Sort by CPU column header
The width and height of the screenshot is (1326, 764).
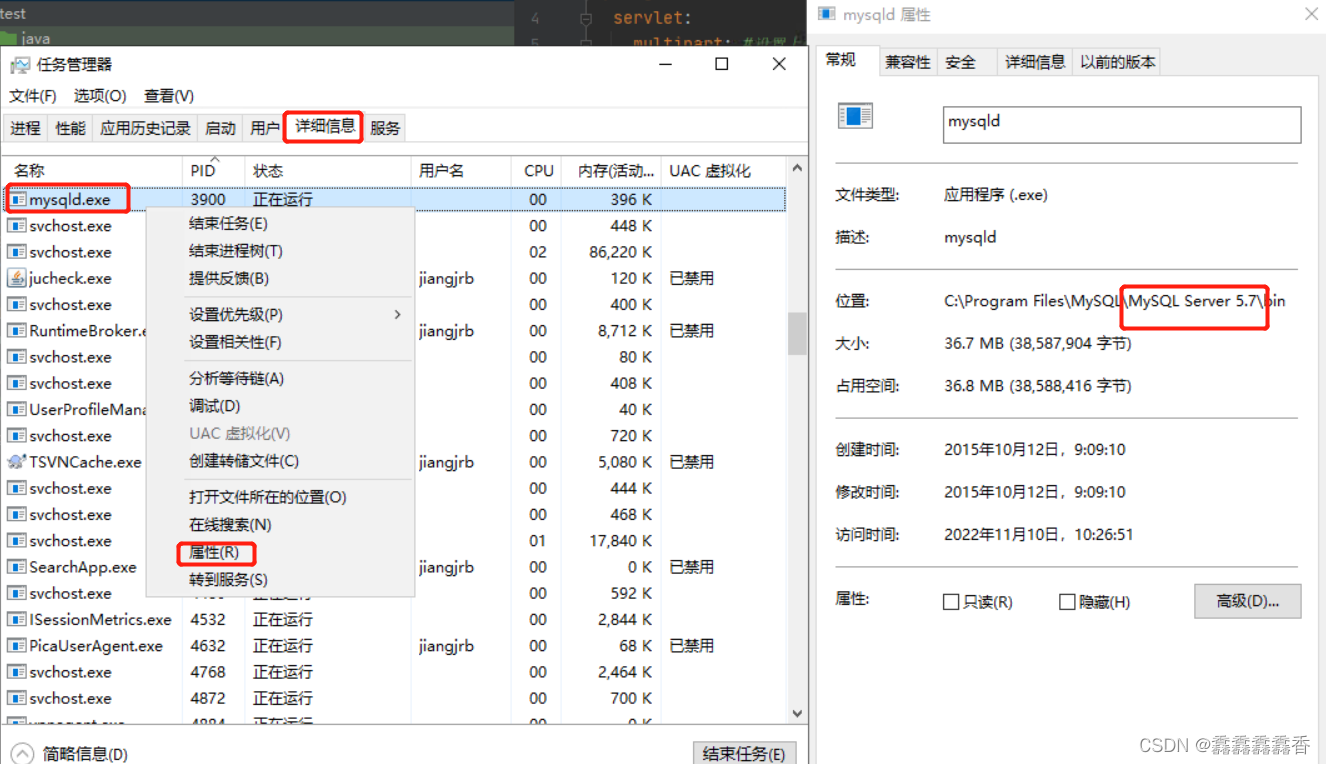536,170
